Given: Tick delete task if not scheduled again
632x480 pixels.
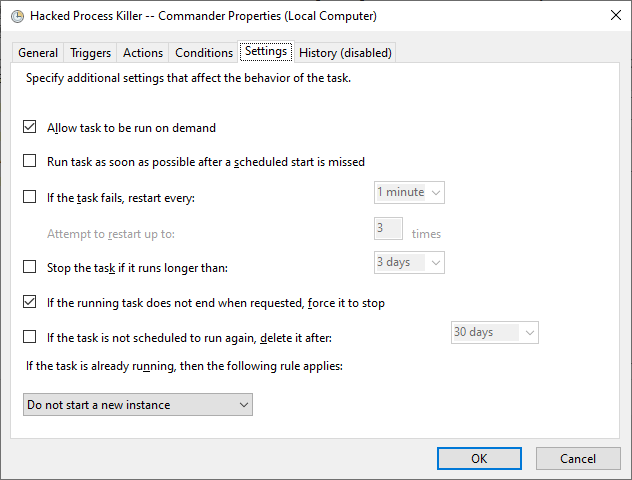Looking at the screenshot, I should [30, 337].
